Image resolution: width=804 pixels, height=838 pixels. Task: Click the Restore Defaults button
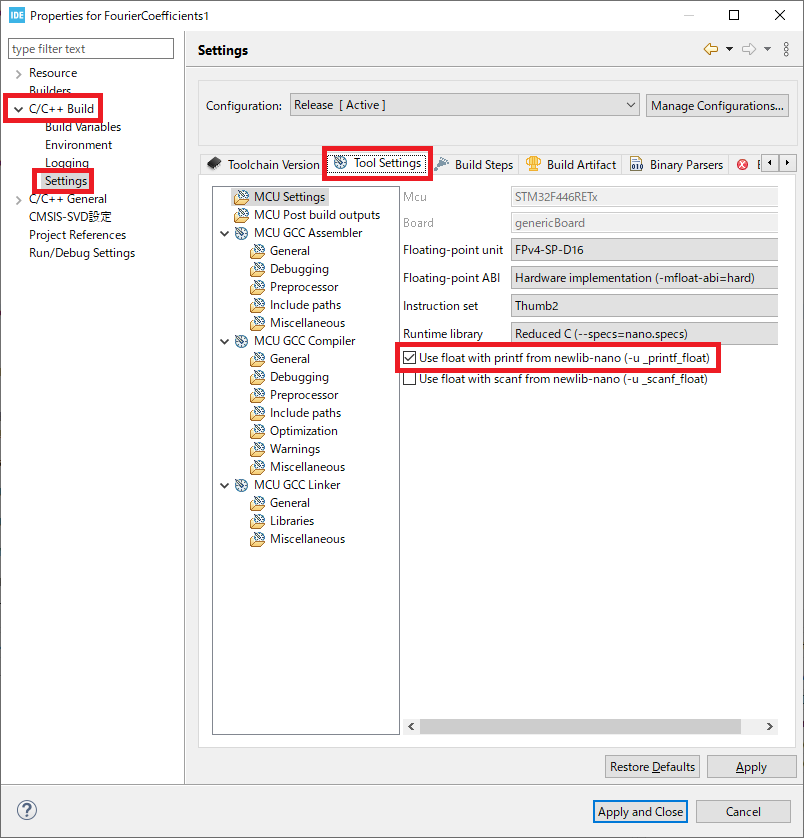pyautogui.click(x=652, y=767)
